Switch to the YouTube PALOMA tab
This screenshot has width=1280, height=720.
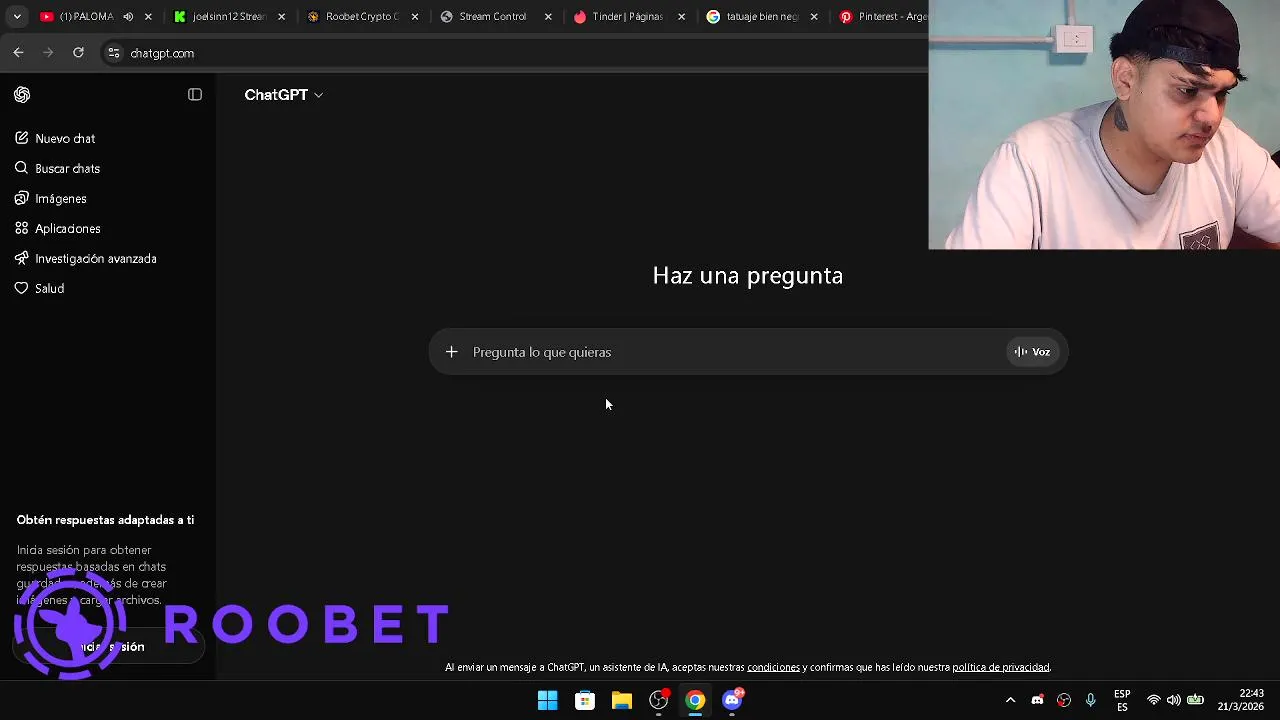pos(85,17)
